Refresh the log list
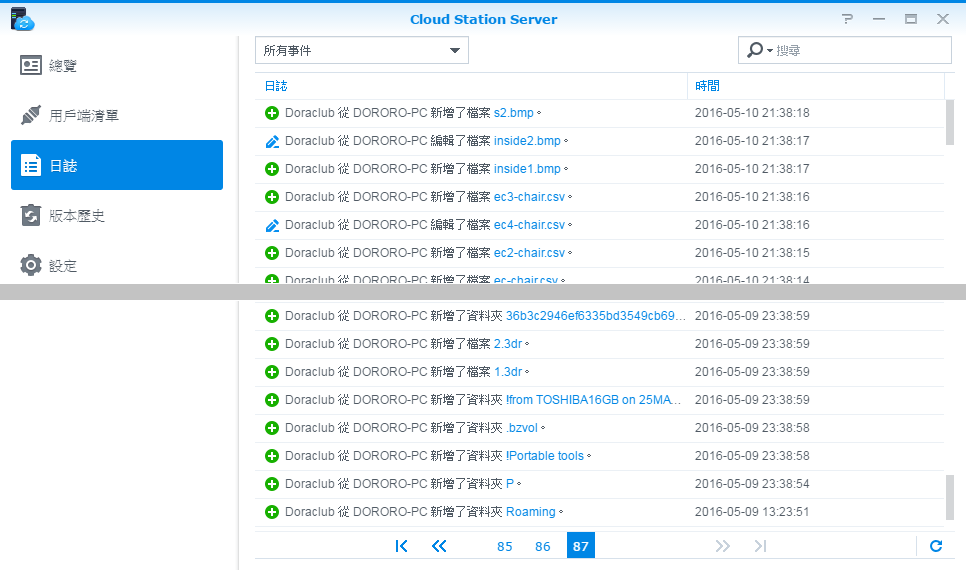Viewport: 966px width, 571px height. coord(936,546)
